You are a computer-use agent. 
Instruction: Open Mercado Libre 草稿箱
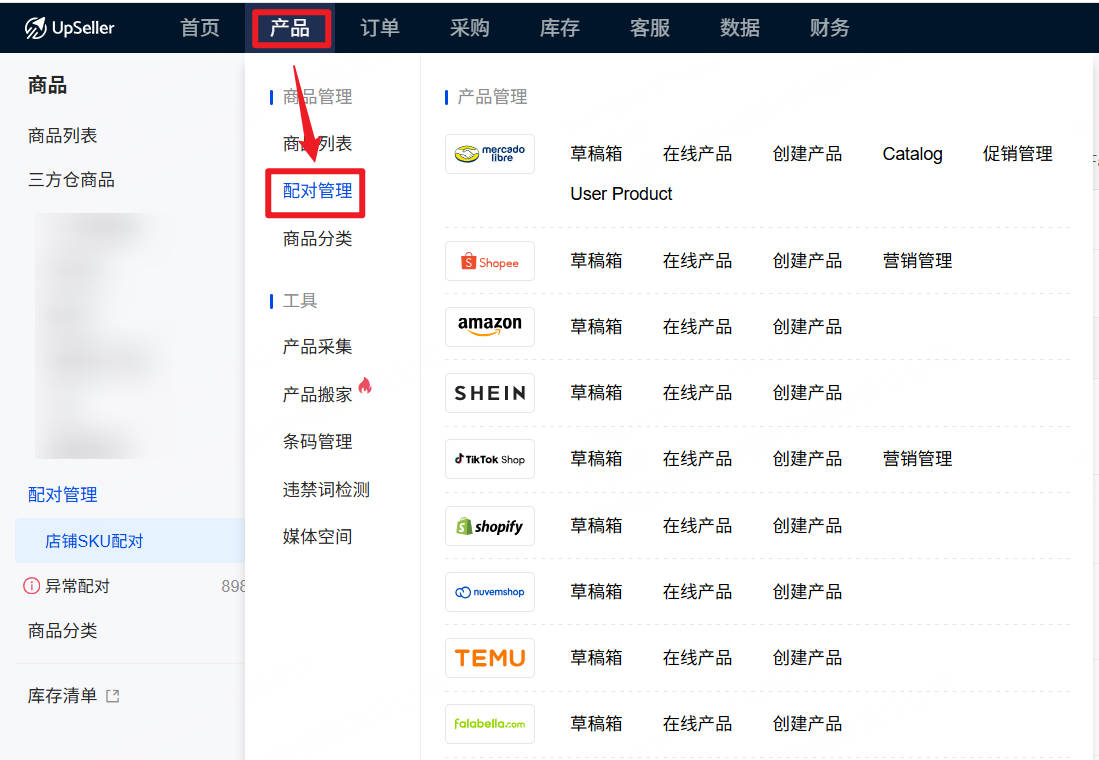tap(596, 154)
